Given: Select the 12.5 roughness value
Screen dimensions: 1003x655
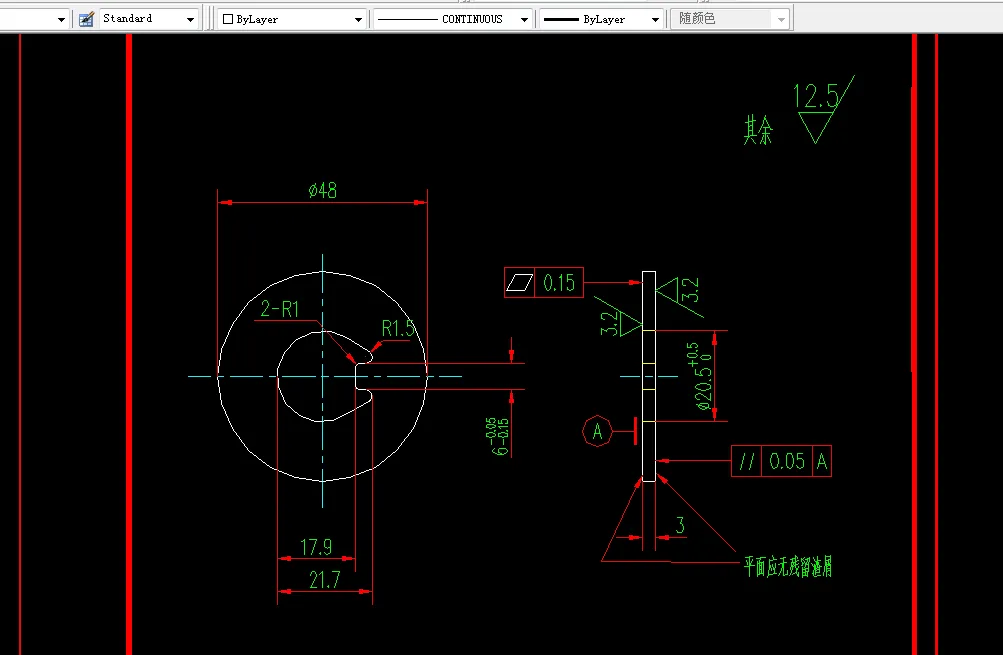Looking at the screenshot, I should coord(816,97).
